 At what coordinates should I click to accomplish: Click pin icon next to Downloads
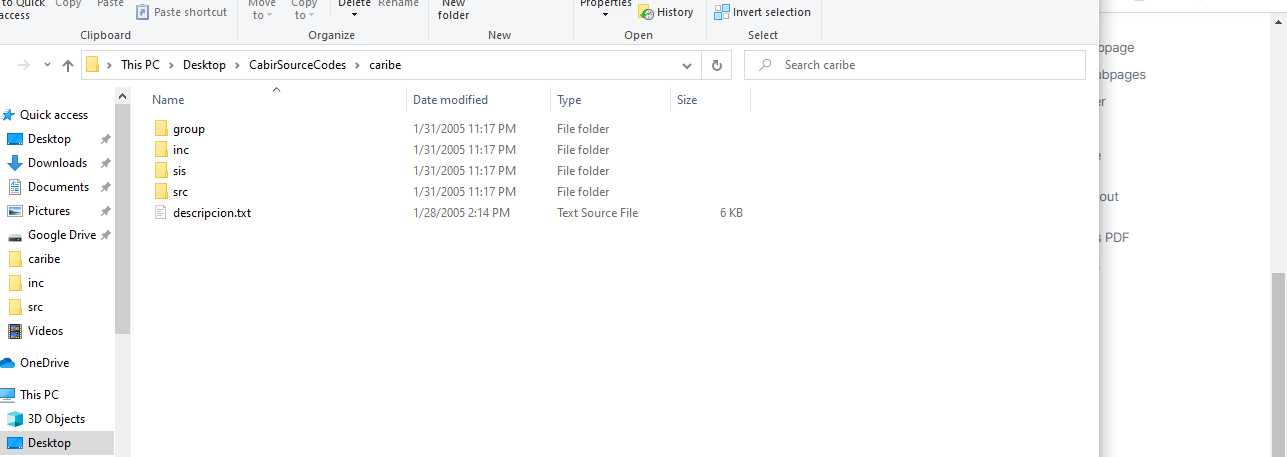coord(105,163)
